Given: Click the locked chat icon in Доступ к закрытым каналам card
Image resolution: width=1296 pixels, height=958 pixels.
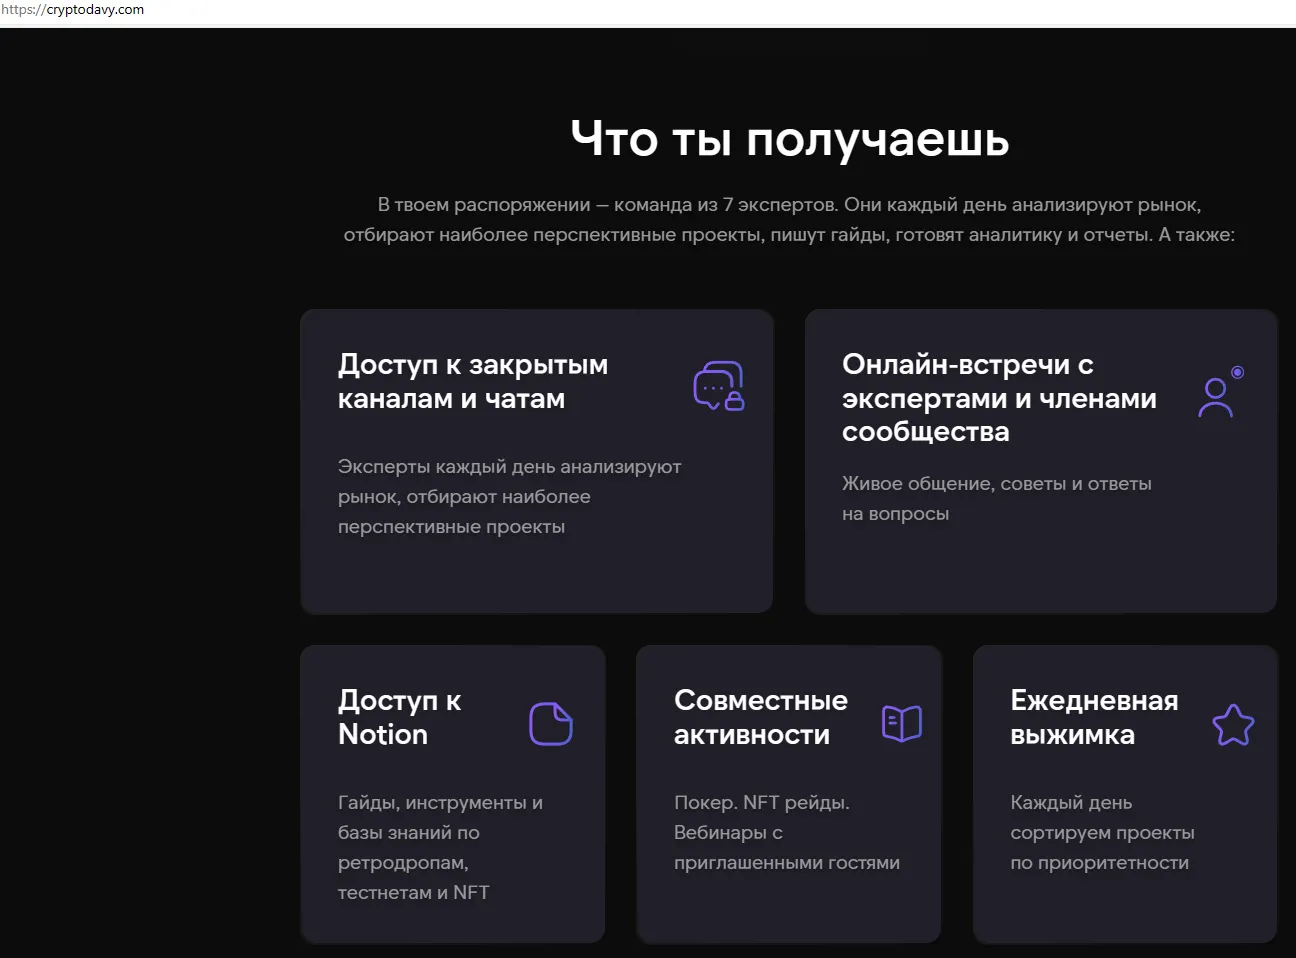Looking at the screenshot, I should (719, 386).
